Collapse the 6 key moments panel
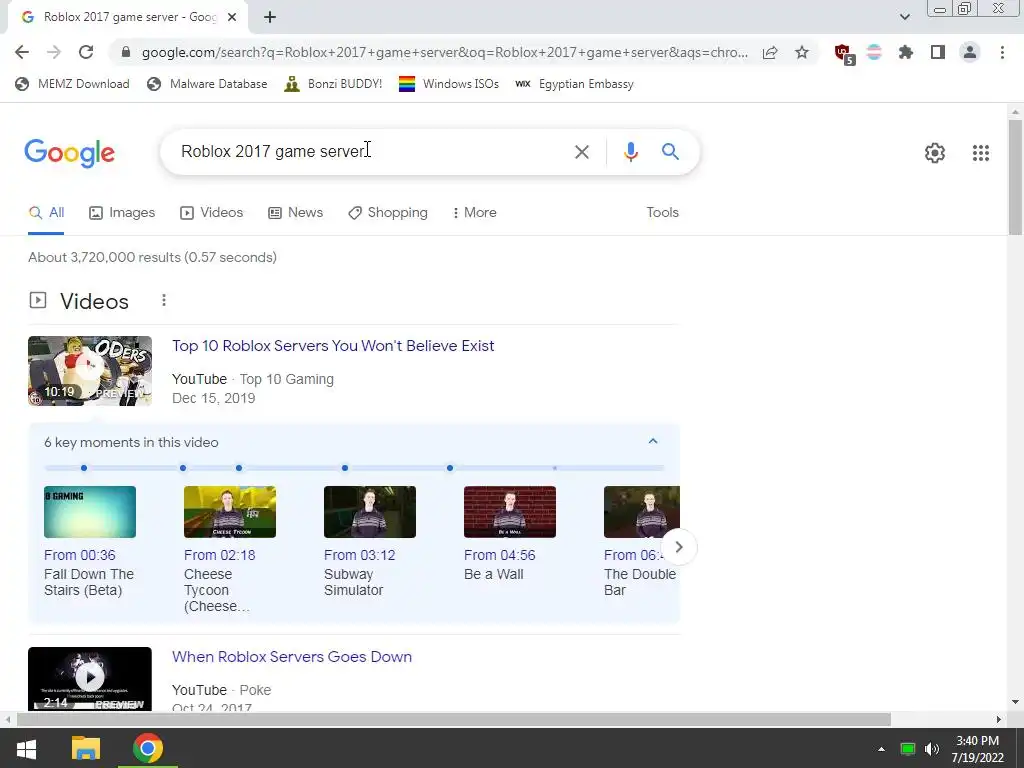Image resolution: width=1024 pixels, height=768 pixels. 652,441
